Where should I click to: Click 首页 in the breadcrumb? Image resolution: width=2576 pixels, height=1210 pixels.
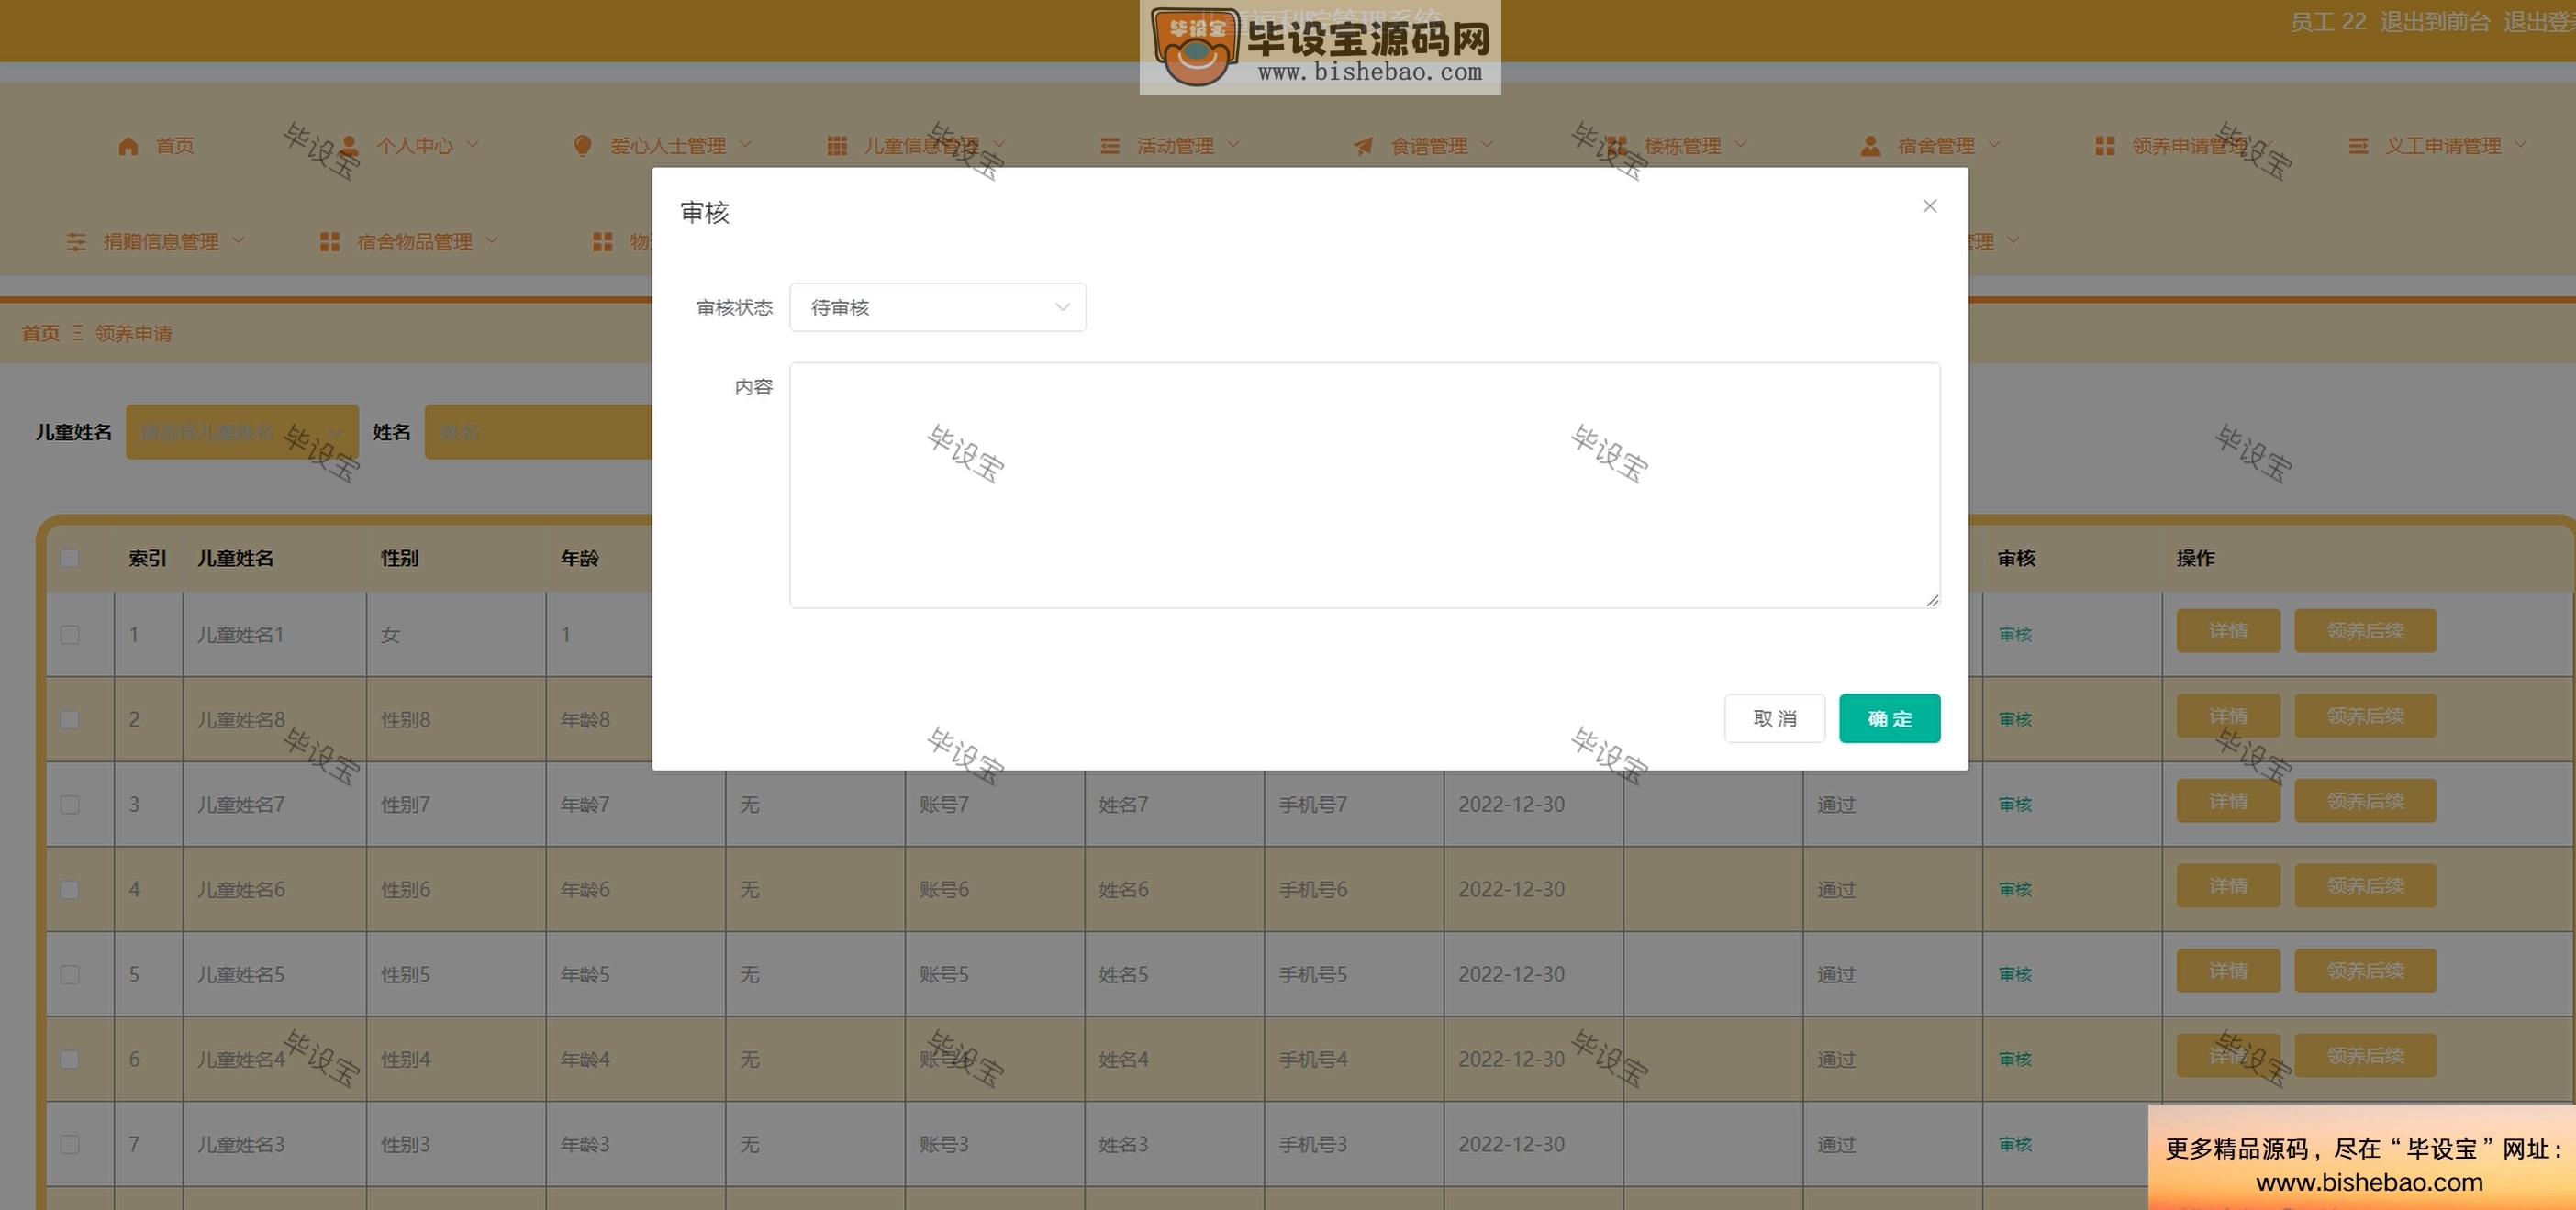click(41, 333)
